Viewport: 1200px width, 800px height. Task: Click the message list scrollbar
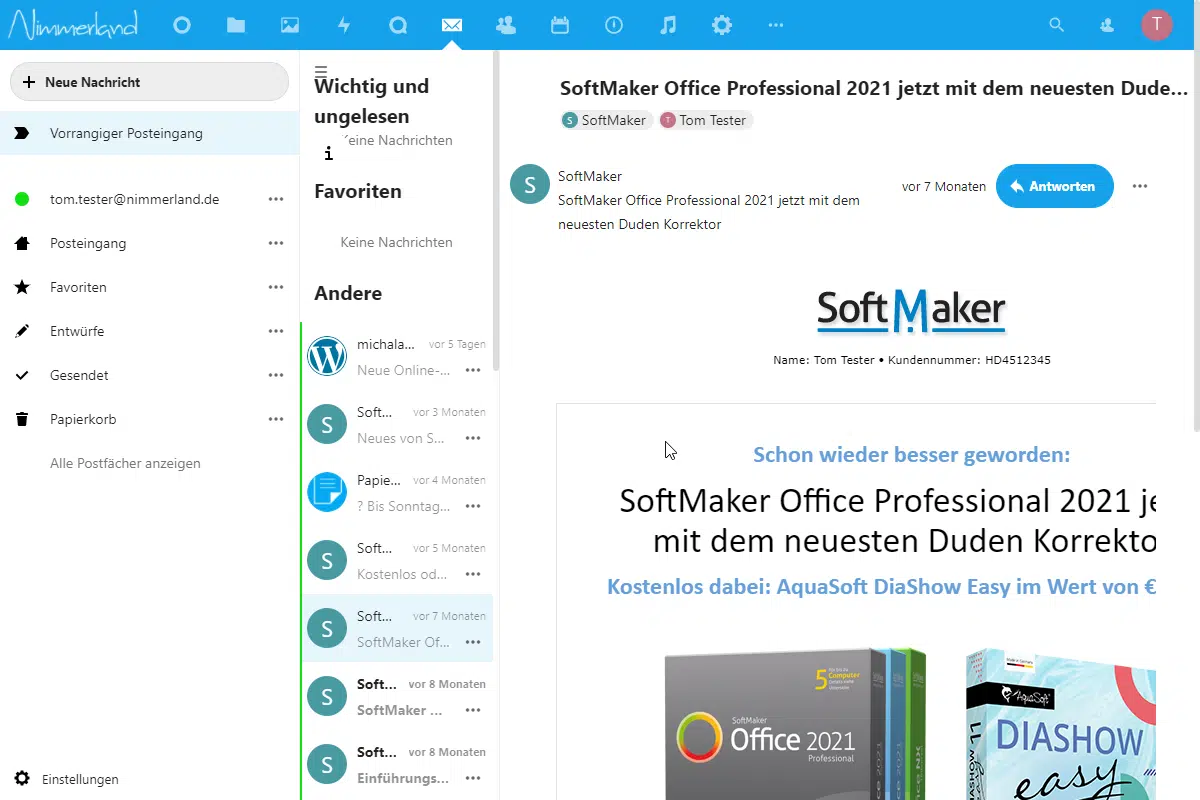click(496, 210)
